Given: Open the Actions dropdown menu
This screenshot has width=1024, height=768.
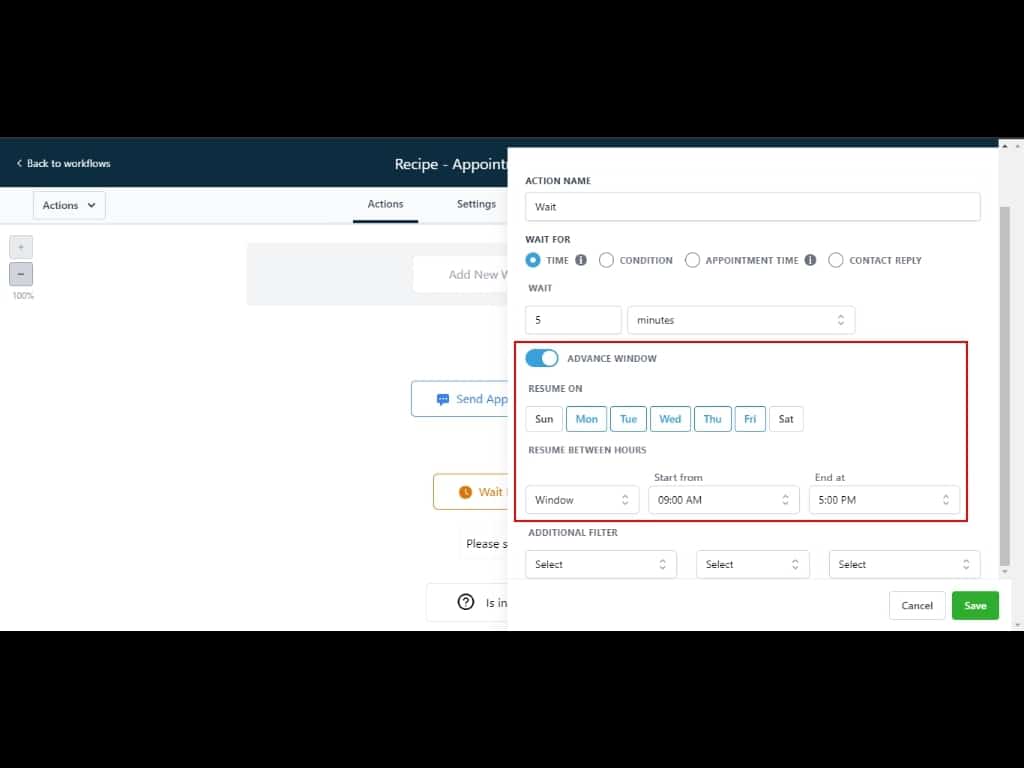Looking at the screenshot, I should click(69, 205).
